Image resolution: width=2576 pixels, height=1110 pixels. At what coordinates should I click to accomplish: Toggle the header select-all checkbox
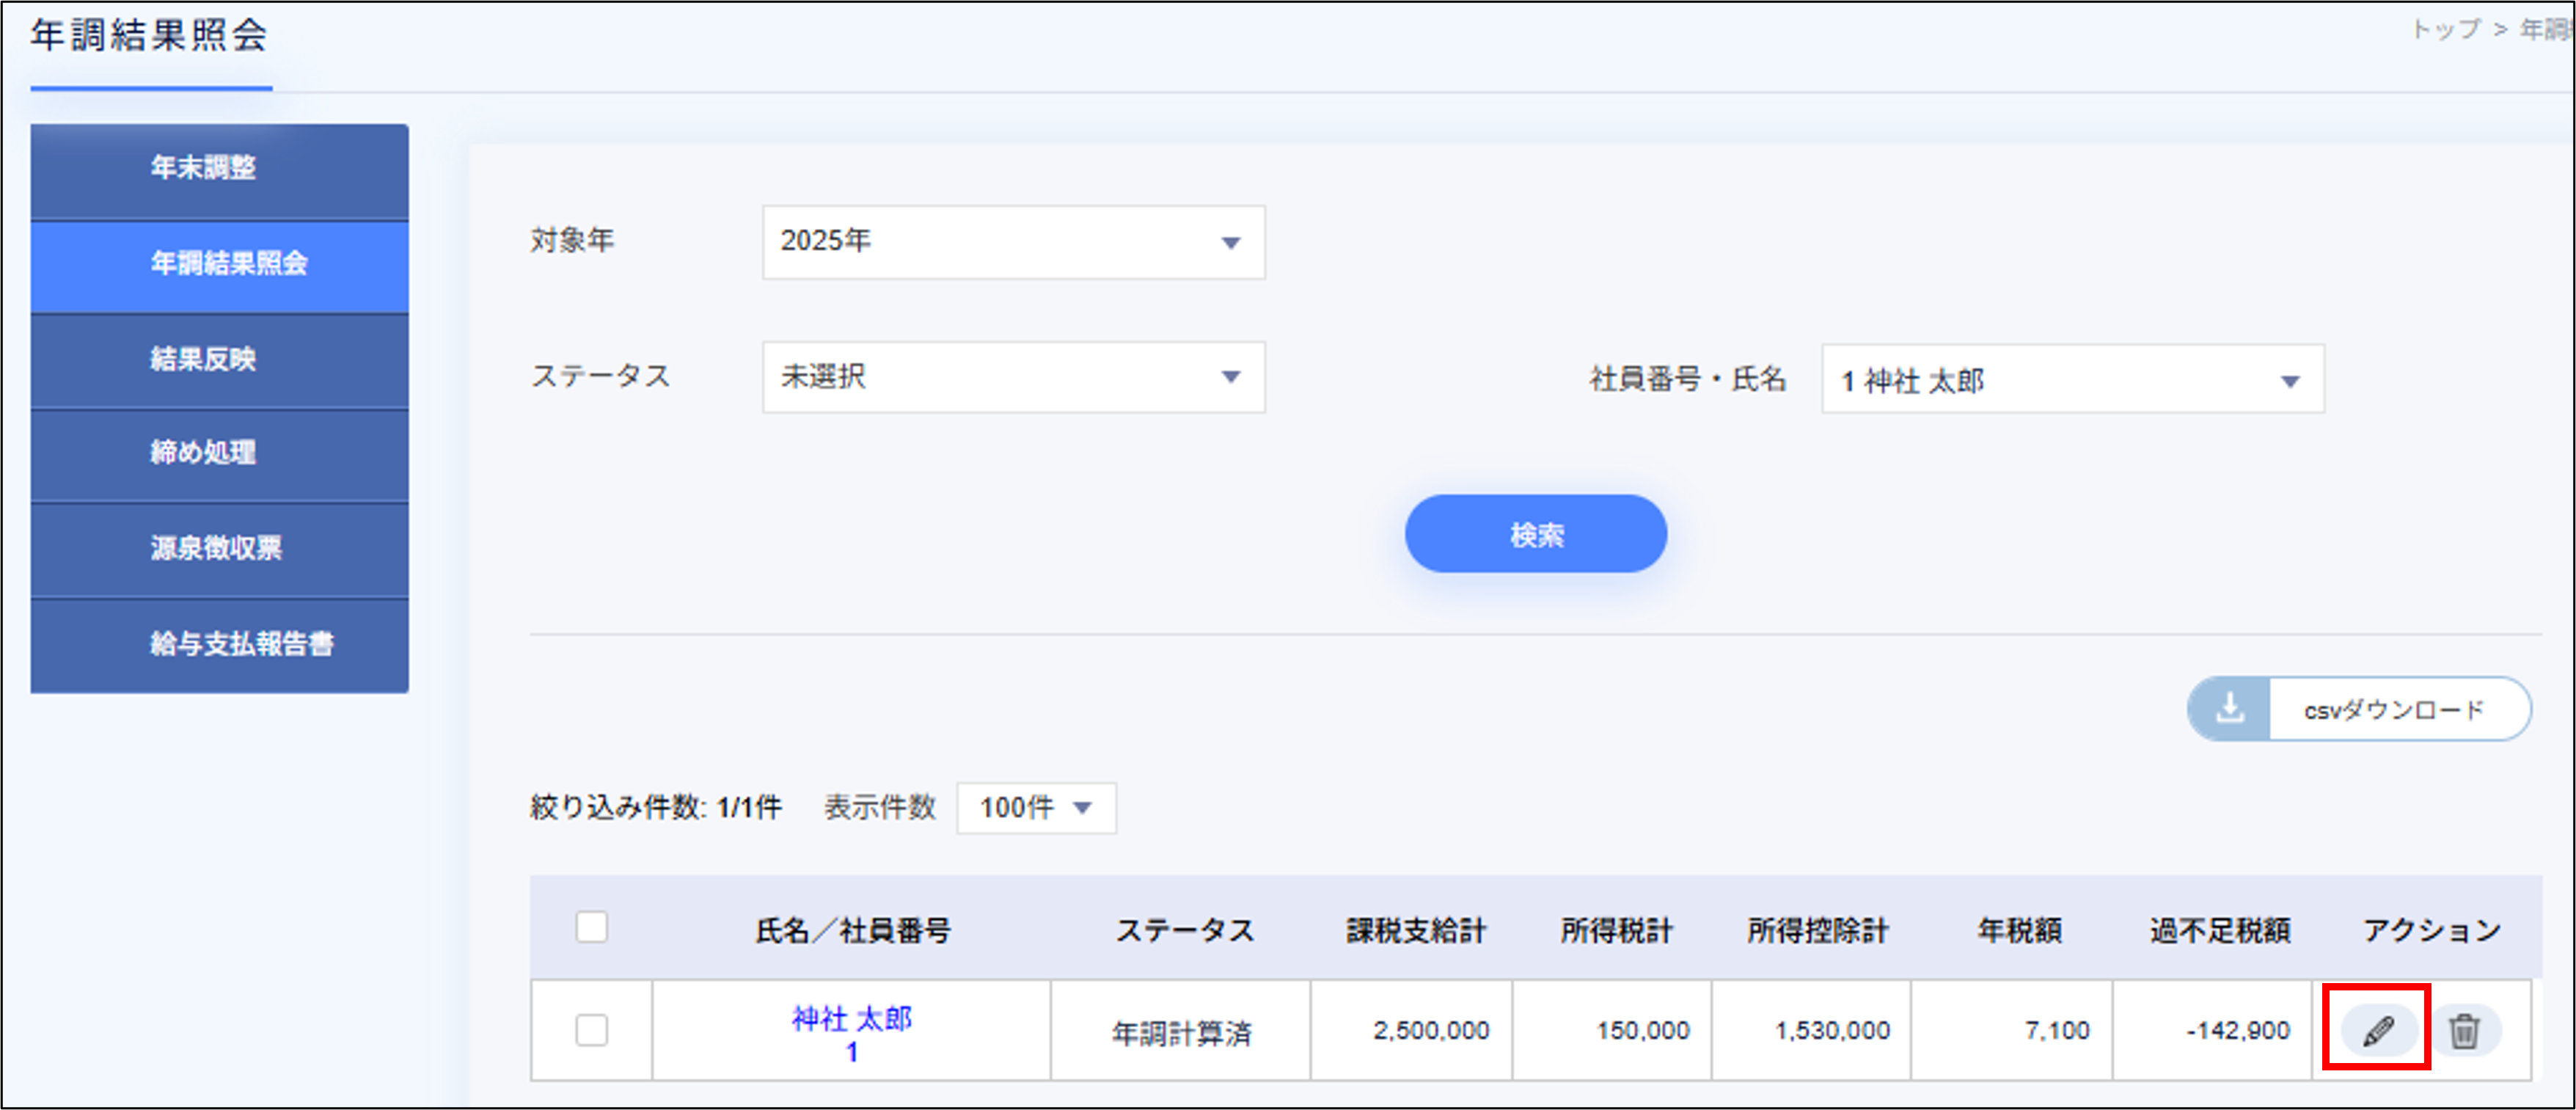click(x=591, y=928)
